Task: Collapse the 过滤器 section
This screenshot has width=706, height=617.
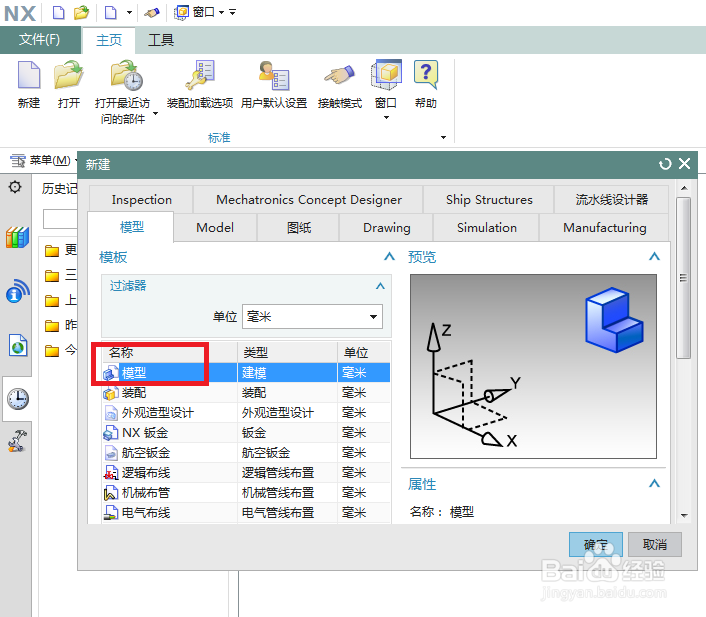Action: (x=380, y=286)
